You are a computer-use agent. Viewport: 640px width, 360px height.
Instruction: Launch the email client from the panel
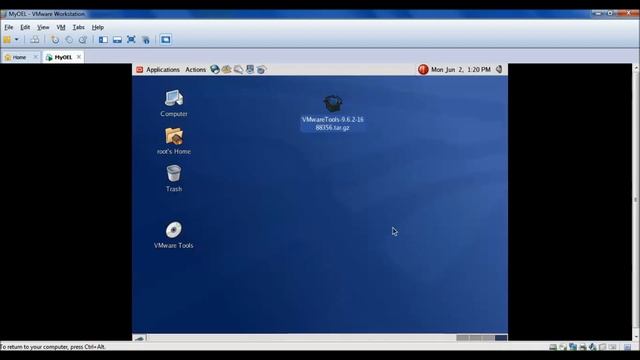227,69
